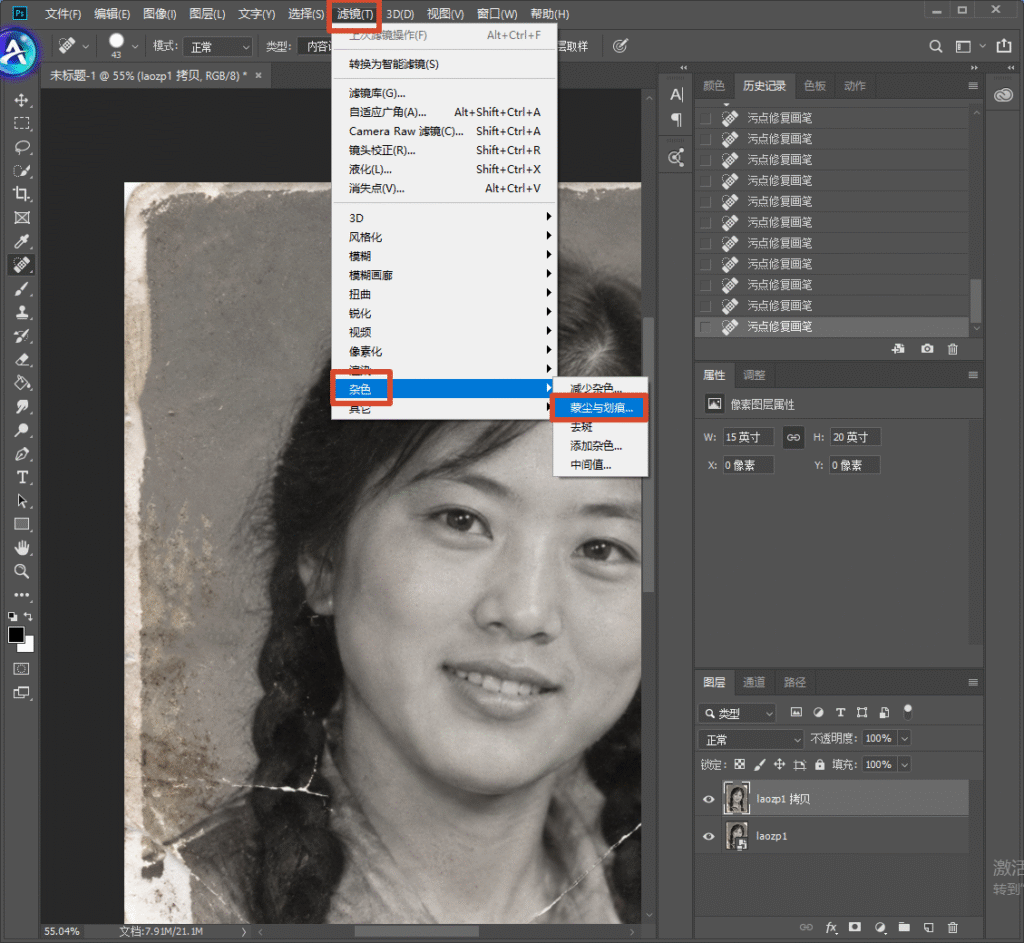The image size is (1024, 943).
Task: Select the Pen tool
Action: coord(22,454)
